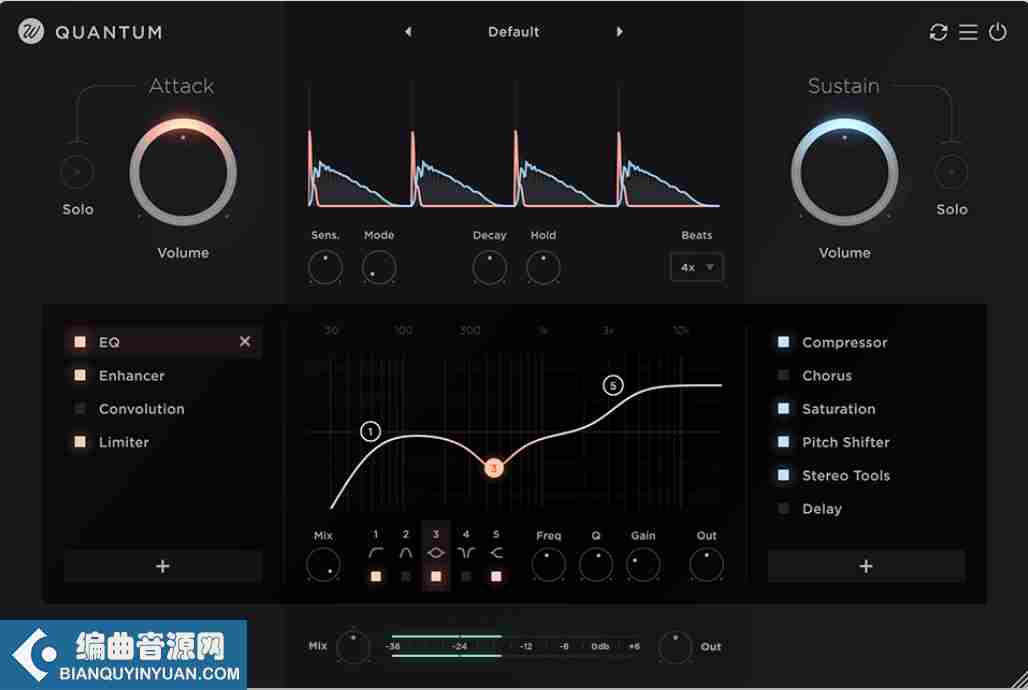
Task: Enable band 4 square
Action: [466, 577]
